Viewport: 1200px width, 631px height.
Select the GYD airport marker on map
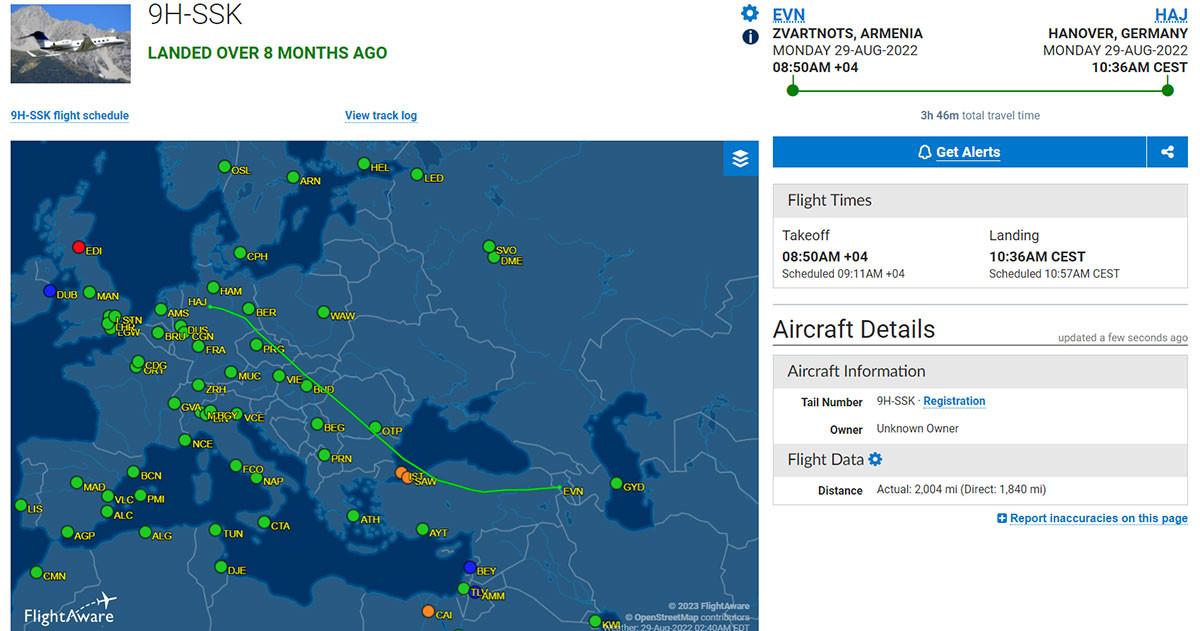coord(616,484)
